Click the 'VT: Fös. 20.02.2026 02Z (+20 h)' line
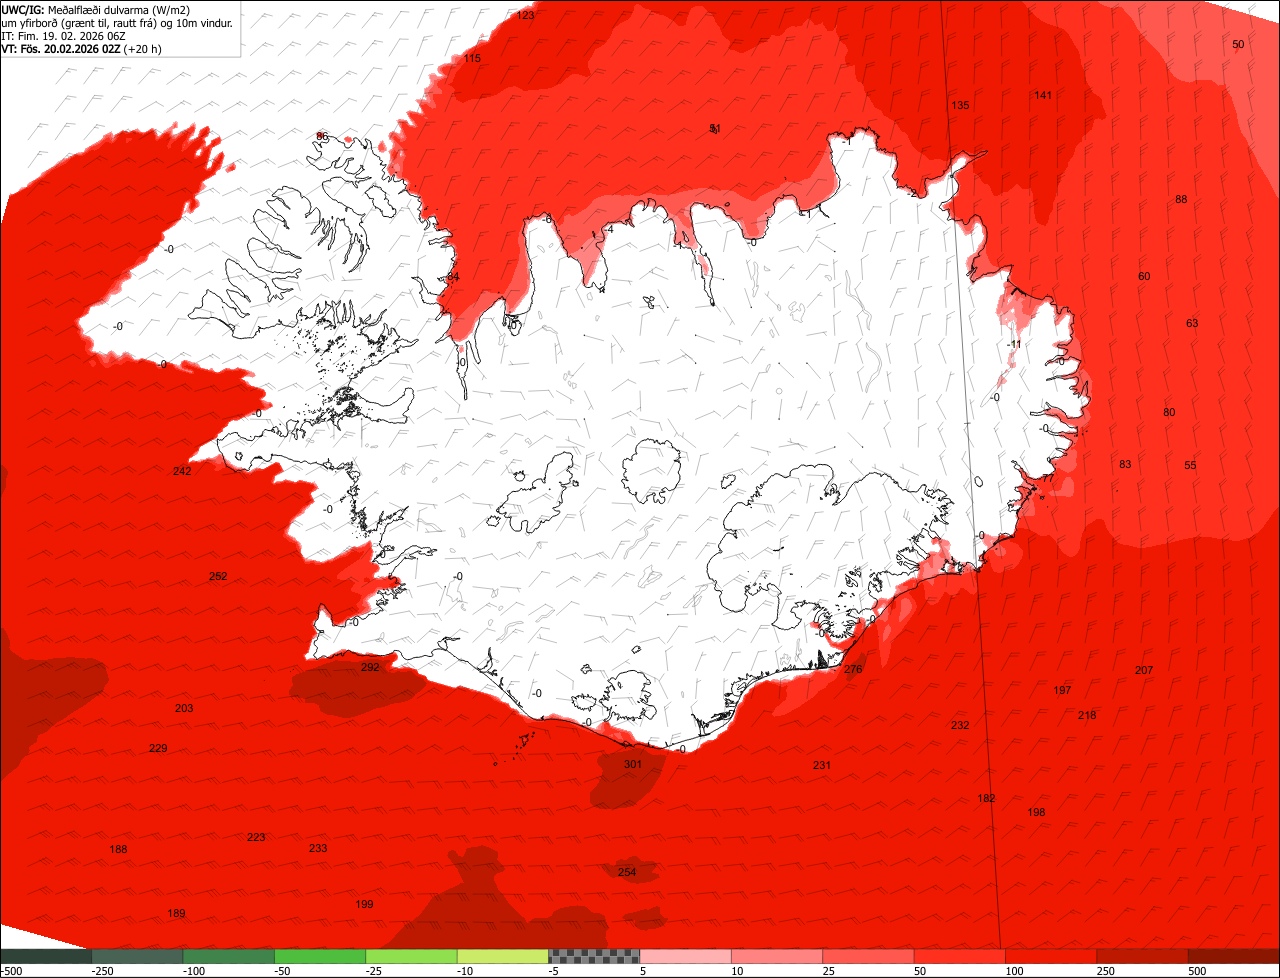 click(x=82, y=48)
